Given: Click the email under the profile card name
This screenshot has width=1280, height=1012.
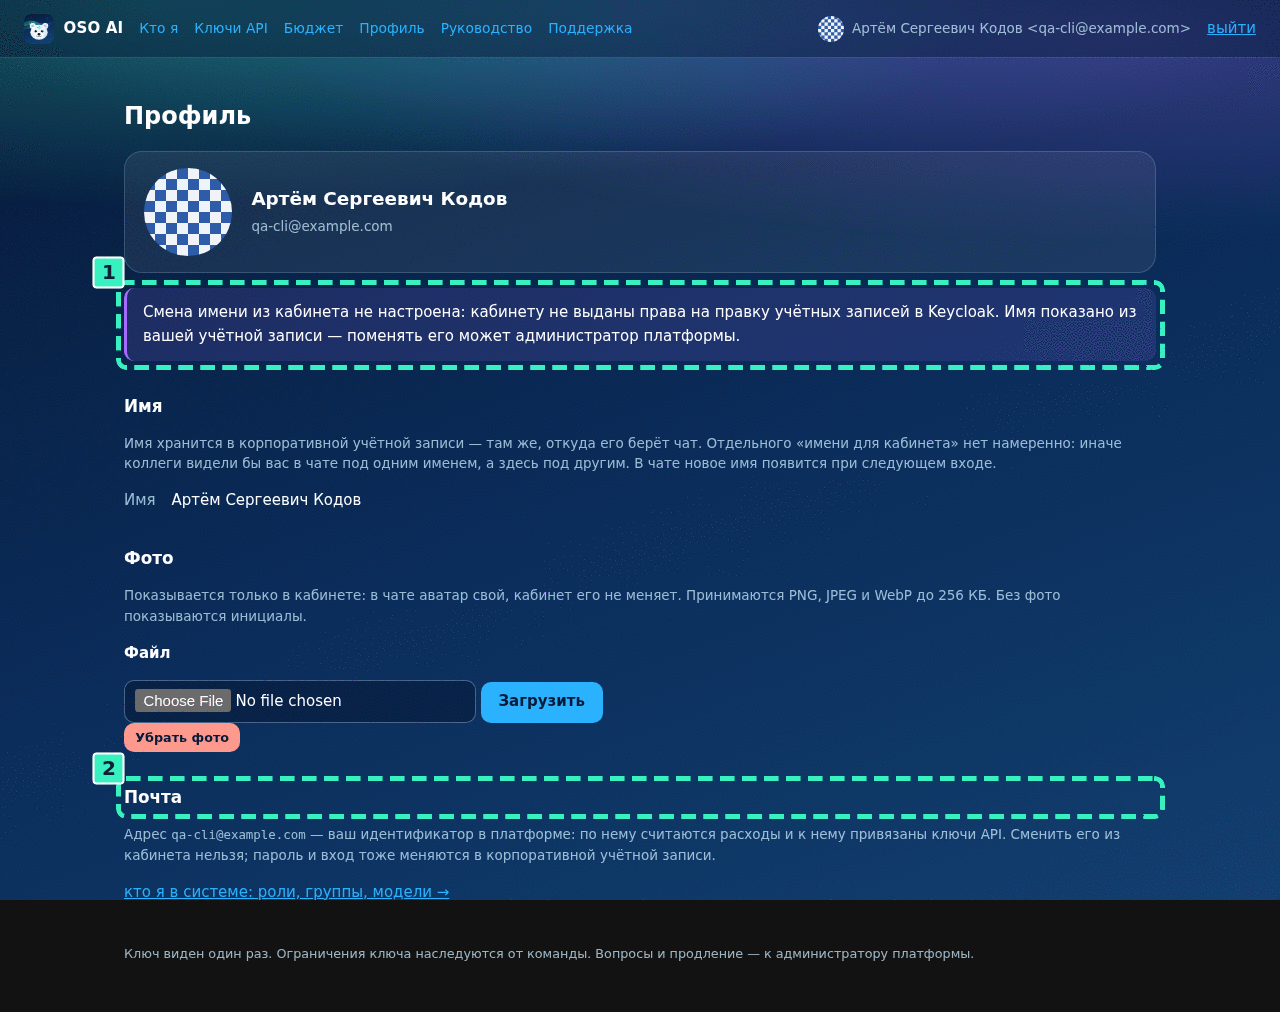Looking at the screenshot, I should [322, 226].
